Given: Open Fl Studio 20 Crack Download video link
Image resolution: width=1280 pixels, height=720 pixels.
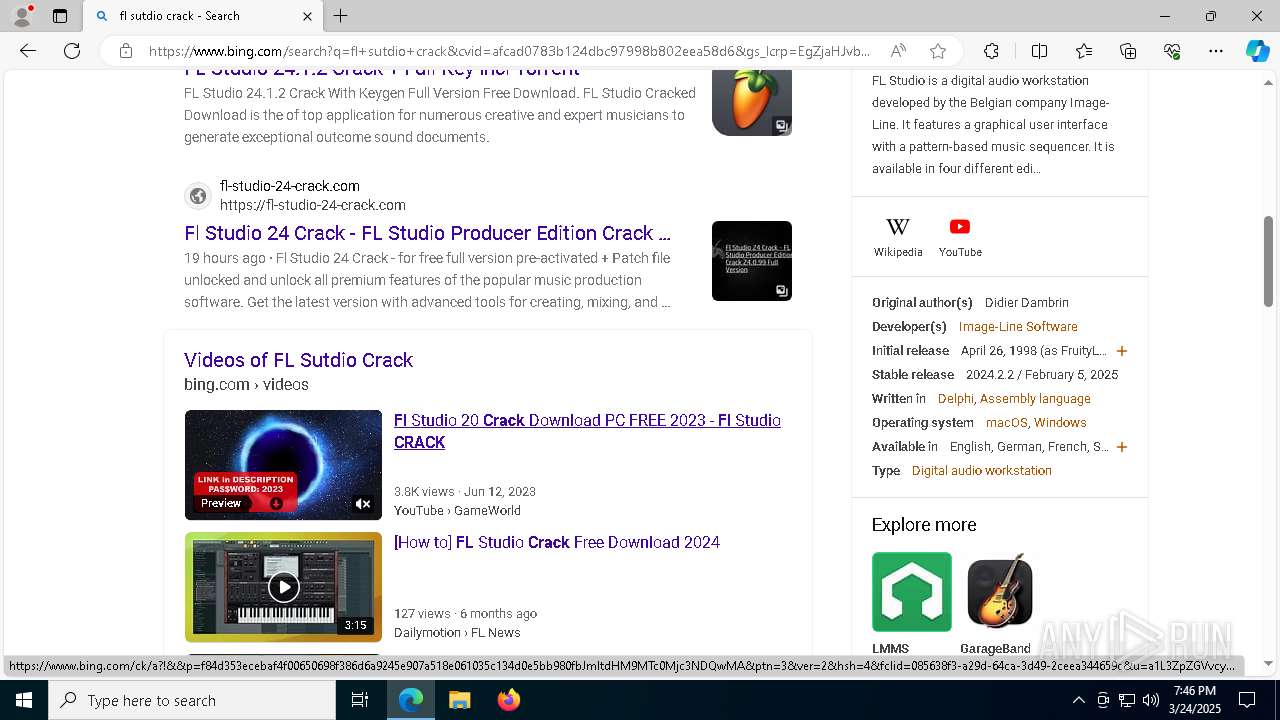Looking at the screenshot, I should pos(587,431).
